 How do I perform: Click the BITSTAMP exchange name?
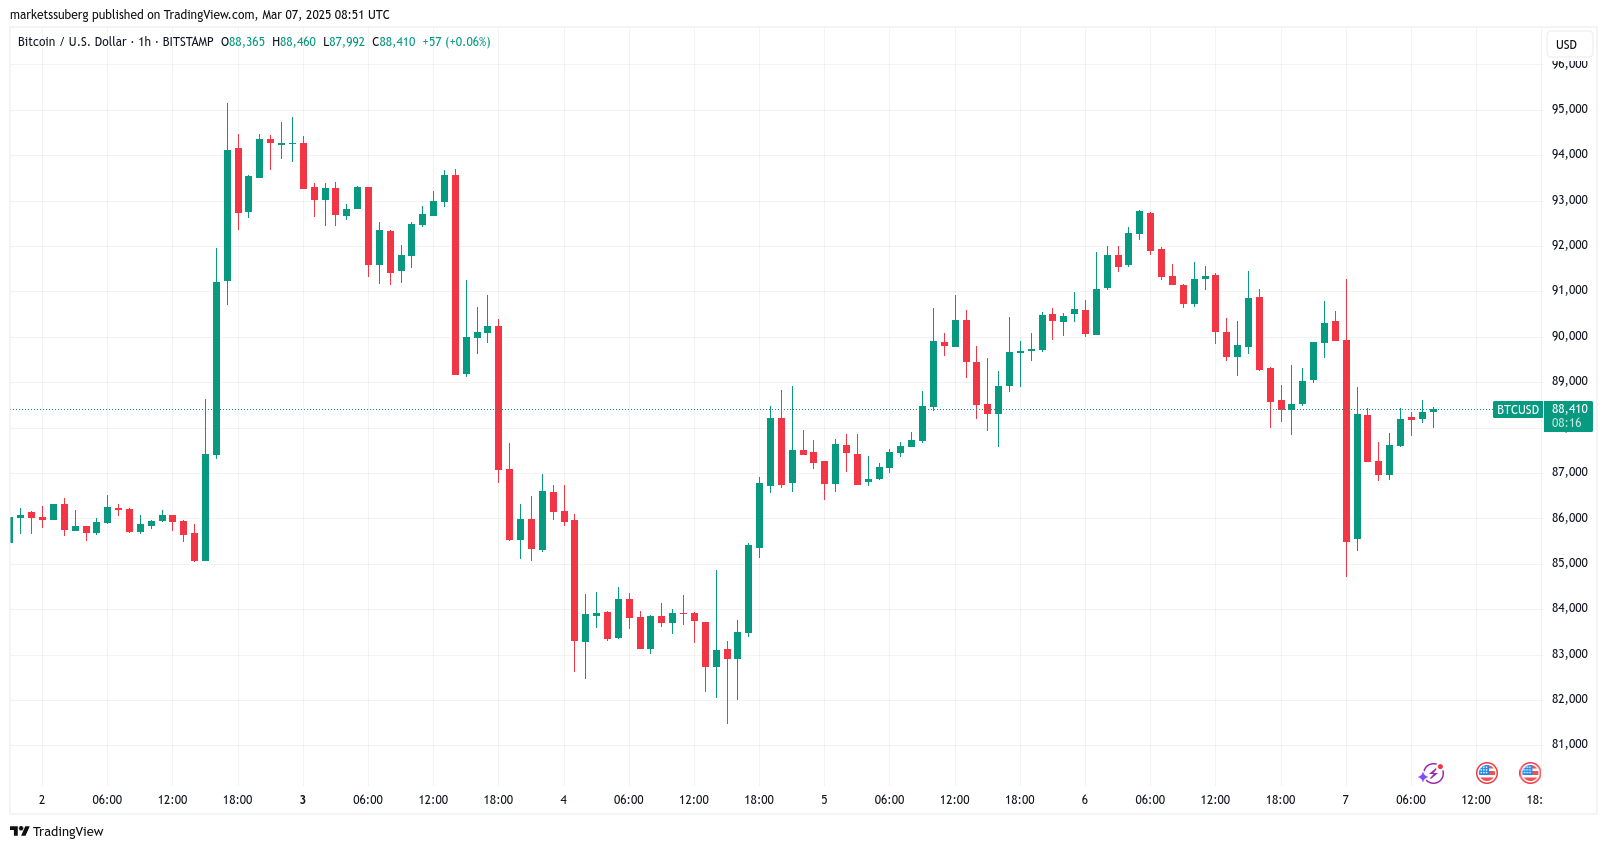click(188, 42)
